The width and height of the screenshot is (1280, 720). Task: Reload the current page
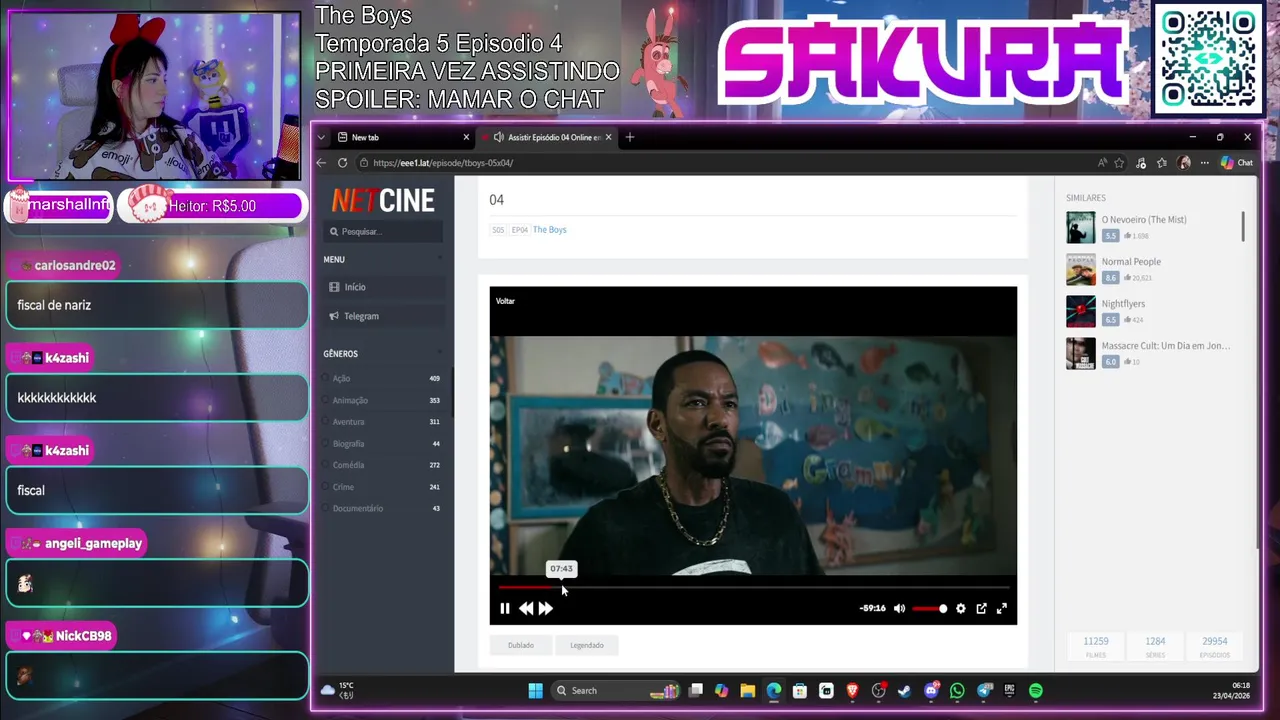tap(342, 163)
